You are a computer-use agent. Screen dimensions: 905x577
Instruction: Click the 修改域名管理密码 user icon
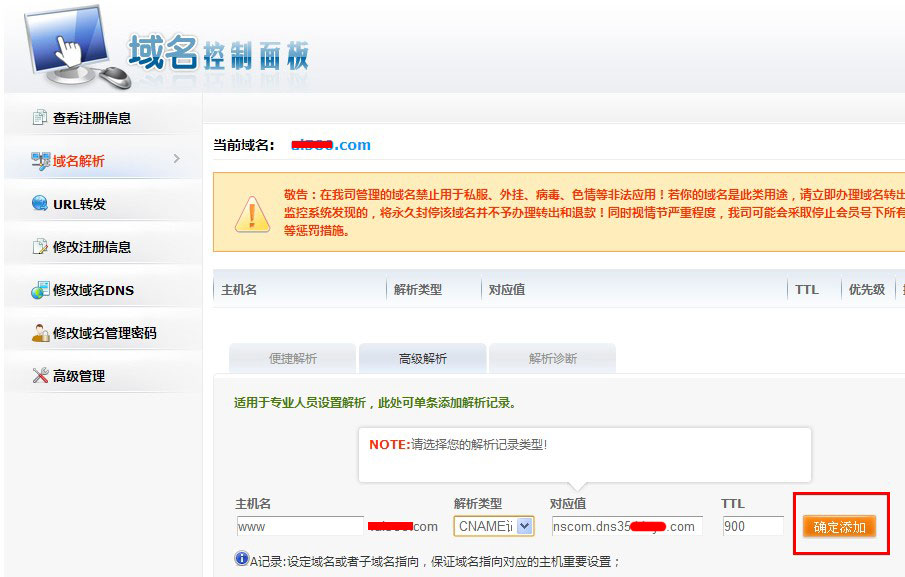tap(40, 333)
